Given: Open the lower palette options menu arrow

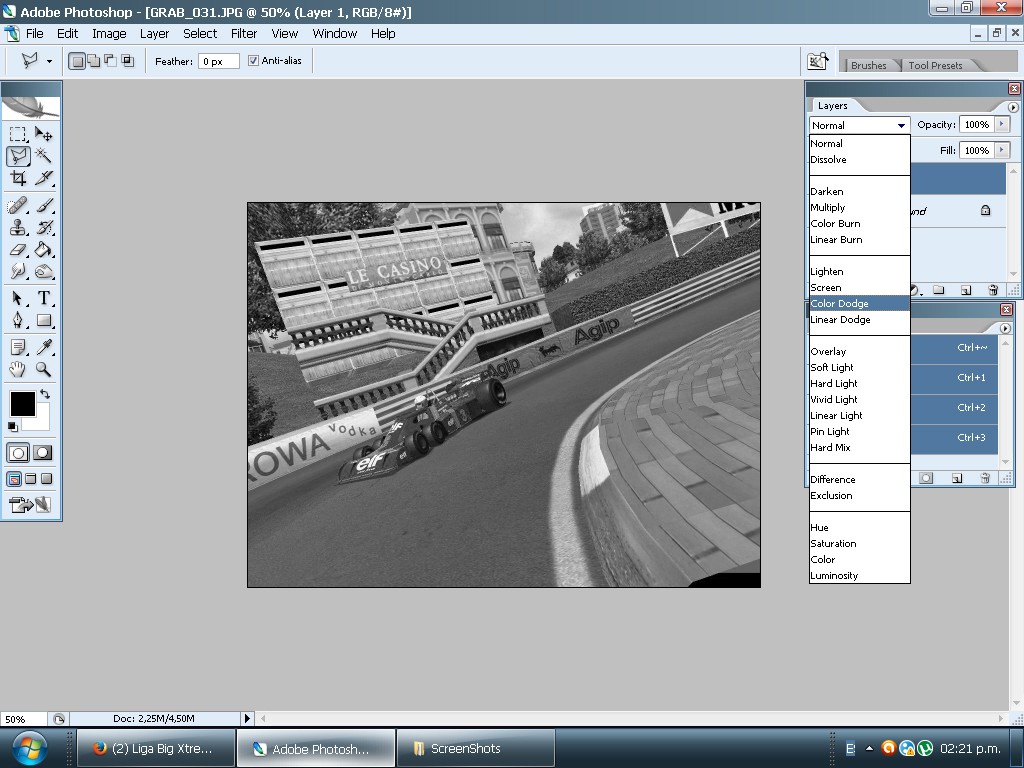Looking at the screenshot, I should 1005,328.
